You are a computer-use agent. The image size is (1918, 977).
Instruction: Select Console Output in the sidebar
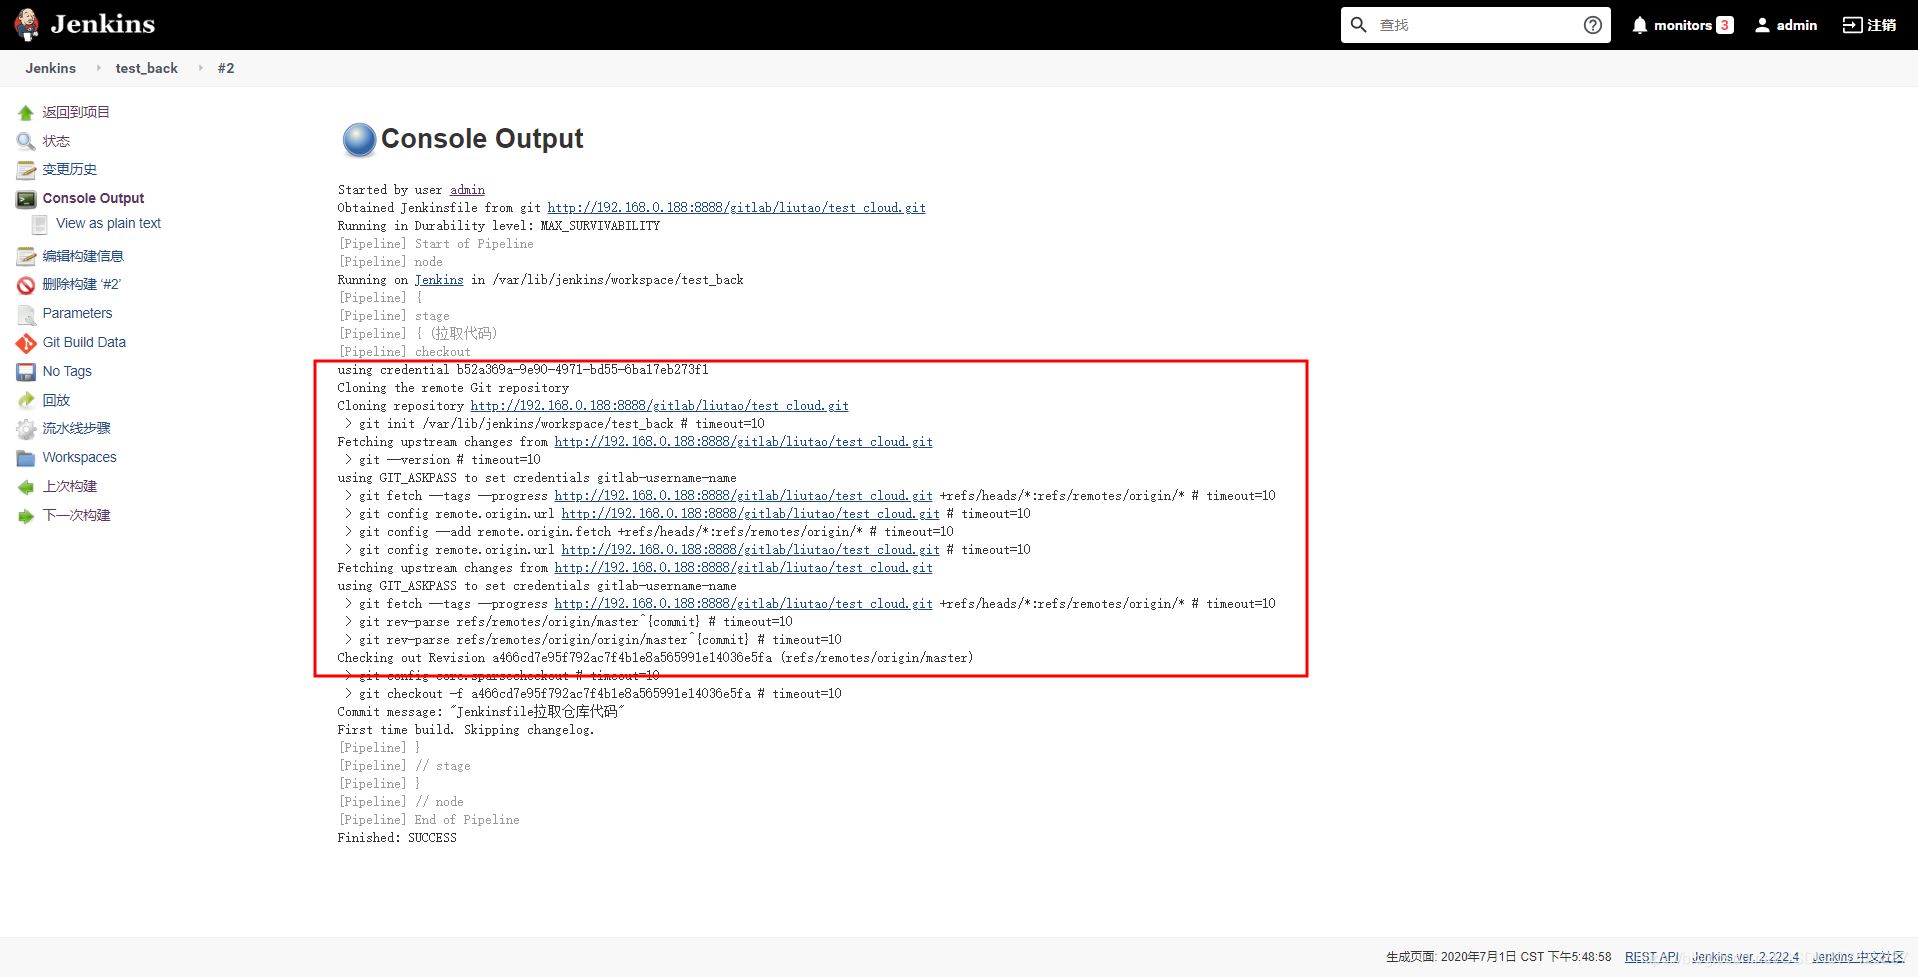[x=93, y=198]
